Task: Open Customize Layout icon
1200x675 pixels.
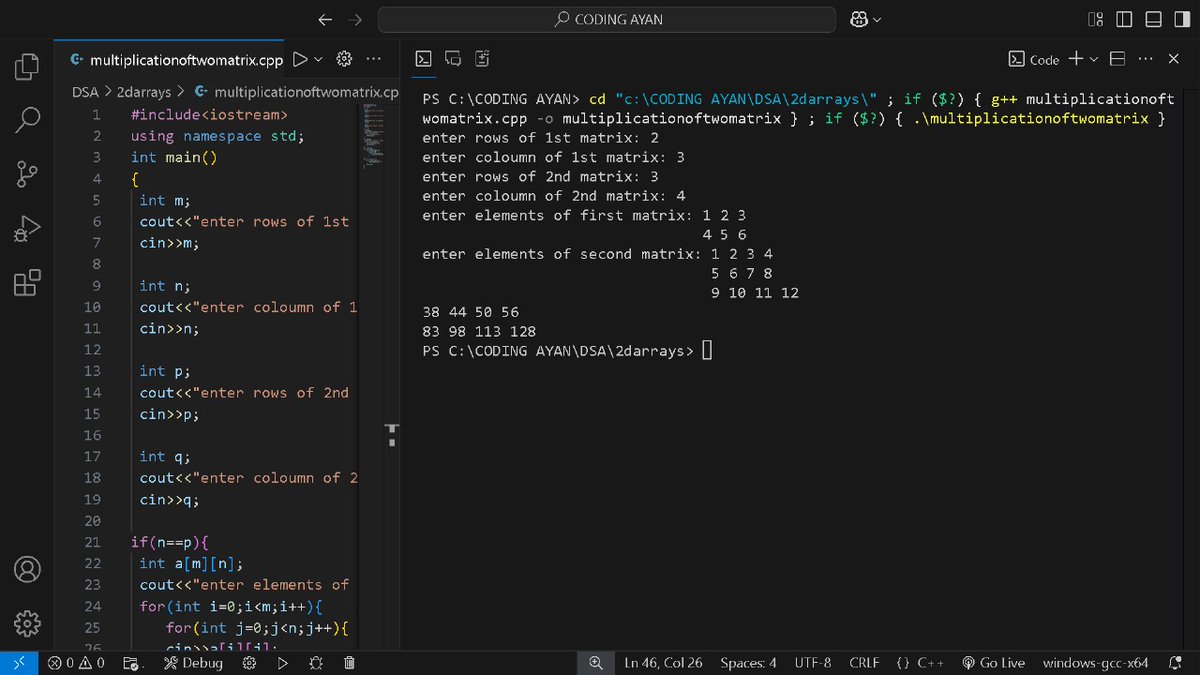Action: [x=1095, y=19]
